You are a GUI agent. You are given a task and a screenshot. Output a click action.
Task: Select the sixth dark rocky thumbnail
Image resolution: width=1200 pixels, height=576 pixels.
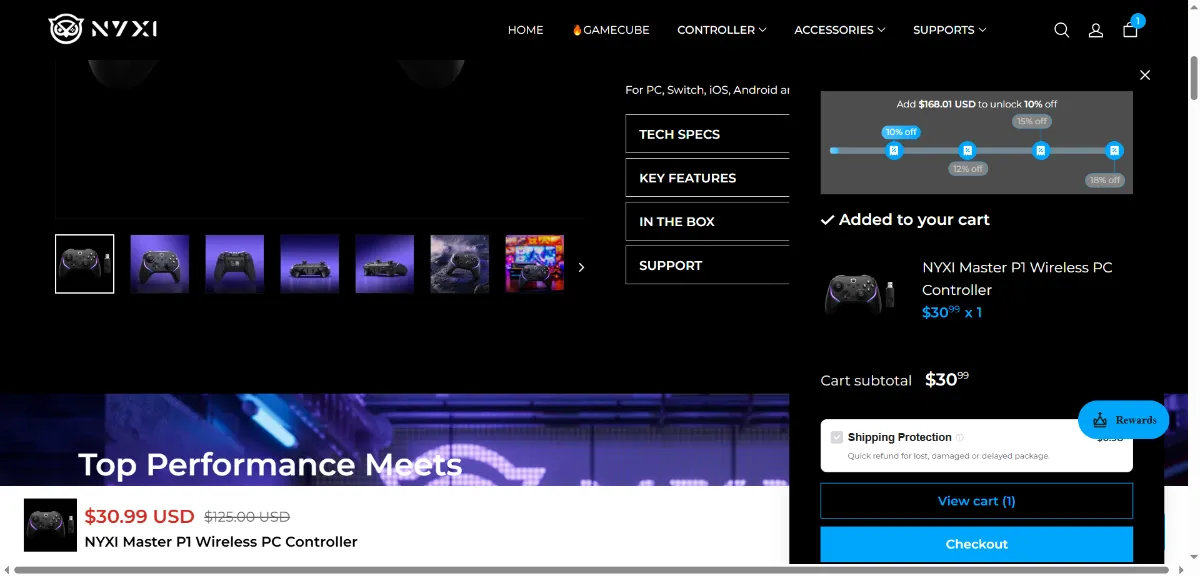tap(460, 264)
